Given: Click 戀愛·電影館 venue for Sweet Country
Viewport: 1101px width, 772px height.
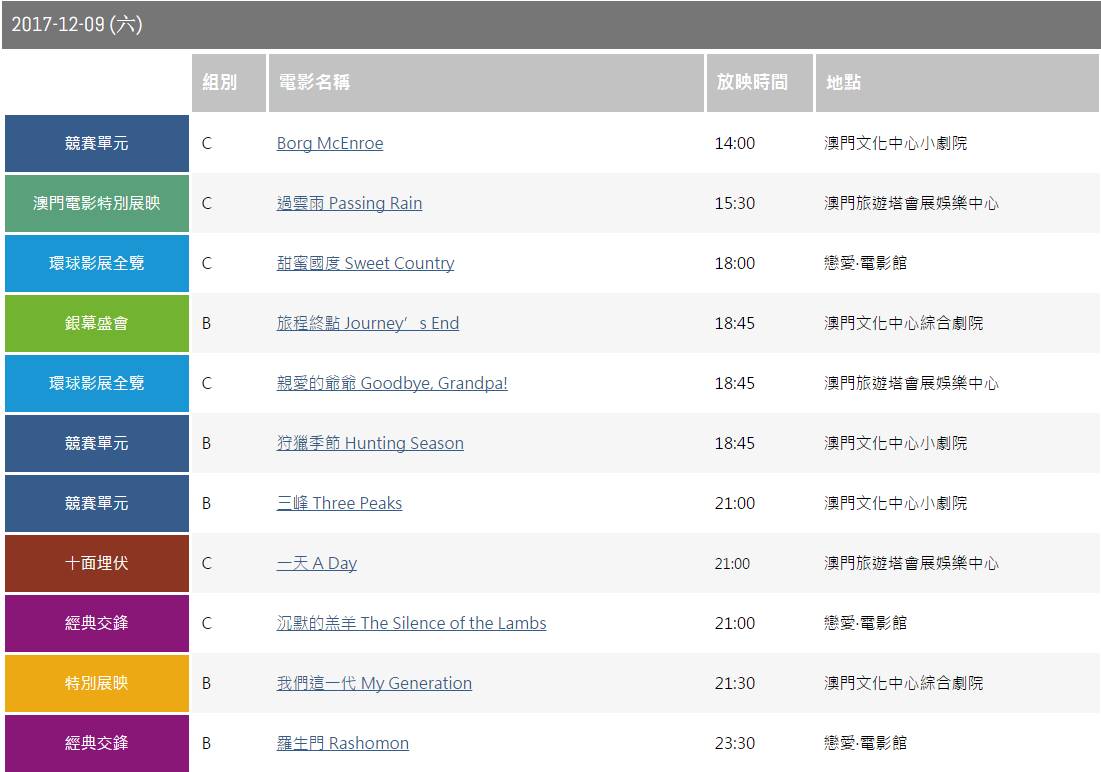Looking at the screenshot, I should (x=865, y=263).
